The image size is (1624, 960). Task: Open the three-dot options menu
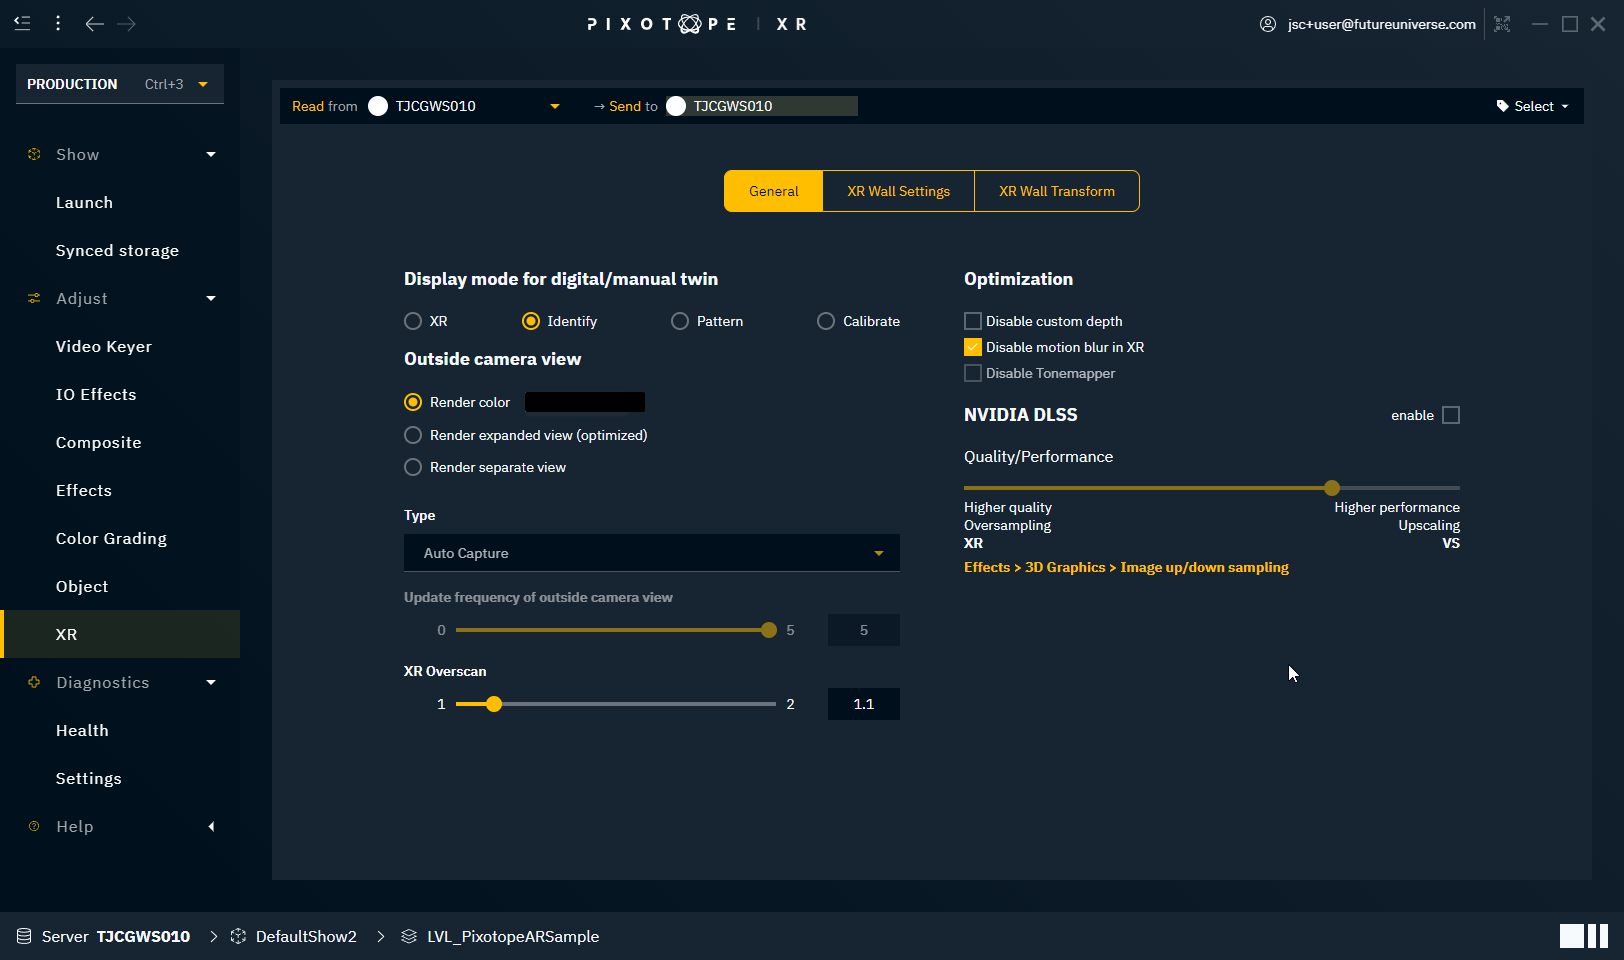pos(58,23)
